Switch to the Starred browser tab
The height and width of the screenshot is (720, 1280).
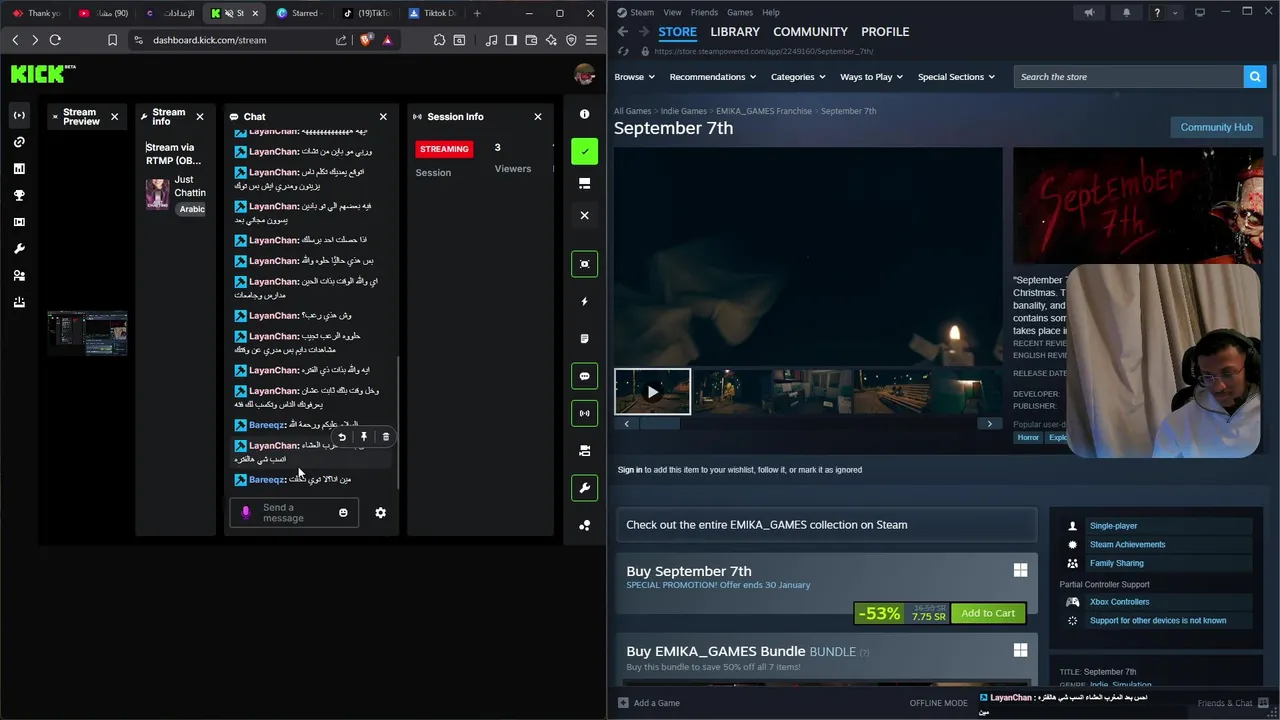pos(300,13)
